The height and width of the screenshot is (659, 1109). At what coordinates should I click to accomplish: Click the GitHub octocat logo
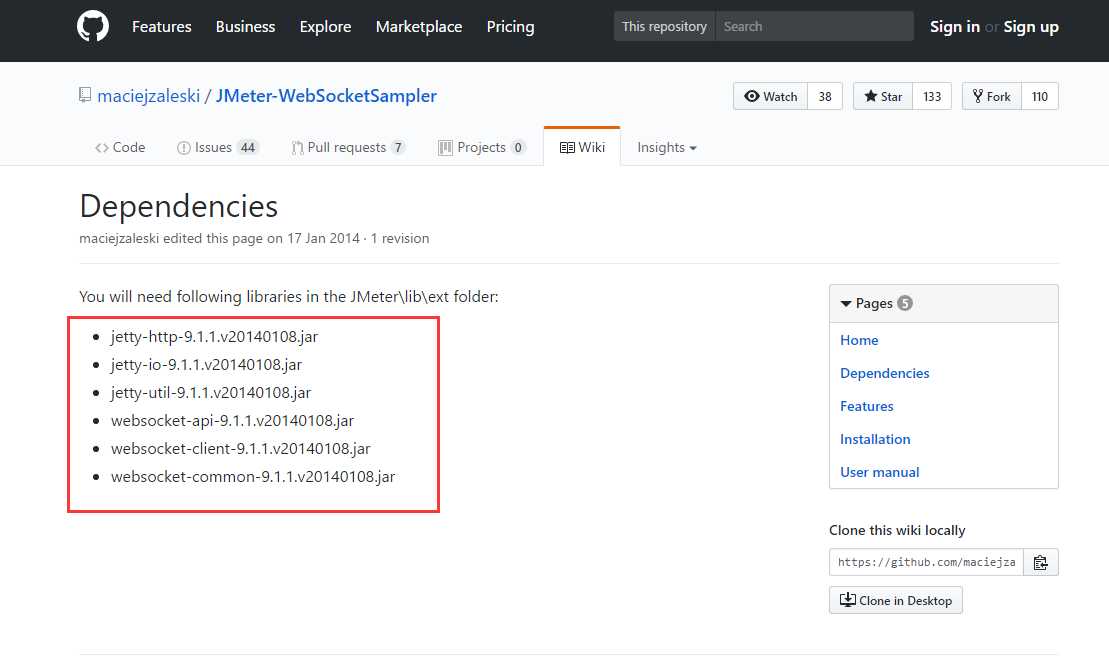(x=93, y=27)
